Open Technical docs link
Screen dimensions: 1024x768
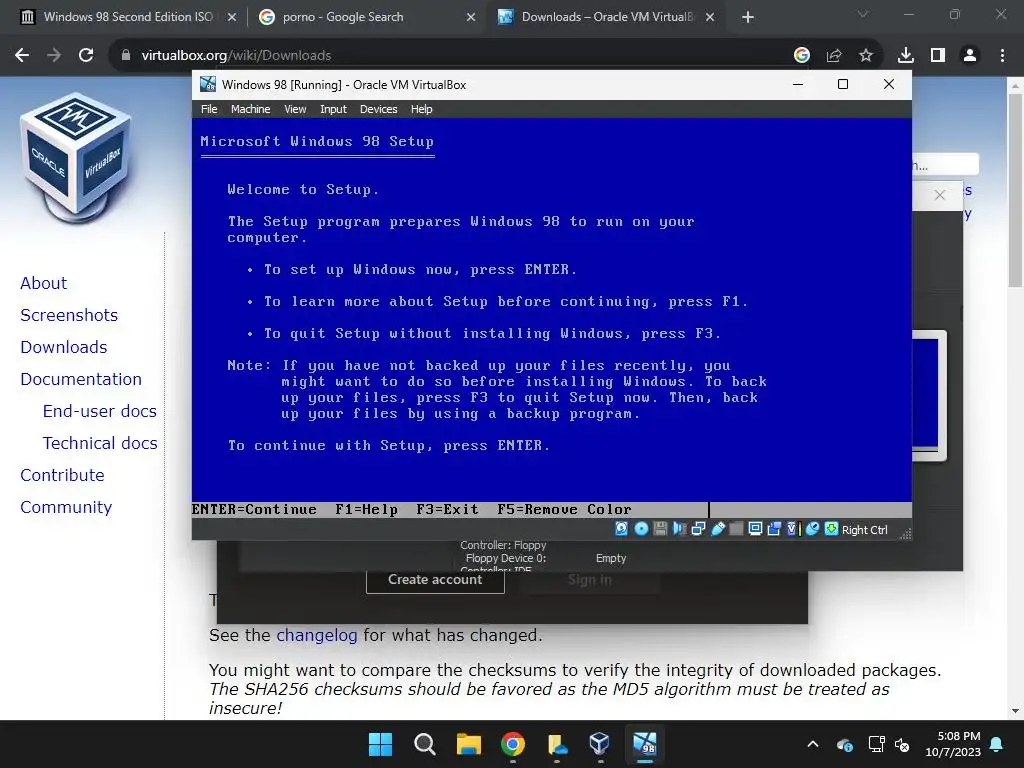coord(100,443)
